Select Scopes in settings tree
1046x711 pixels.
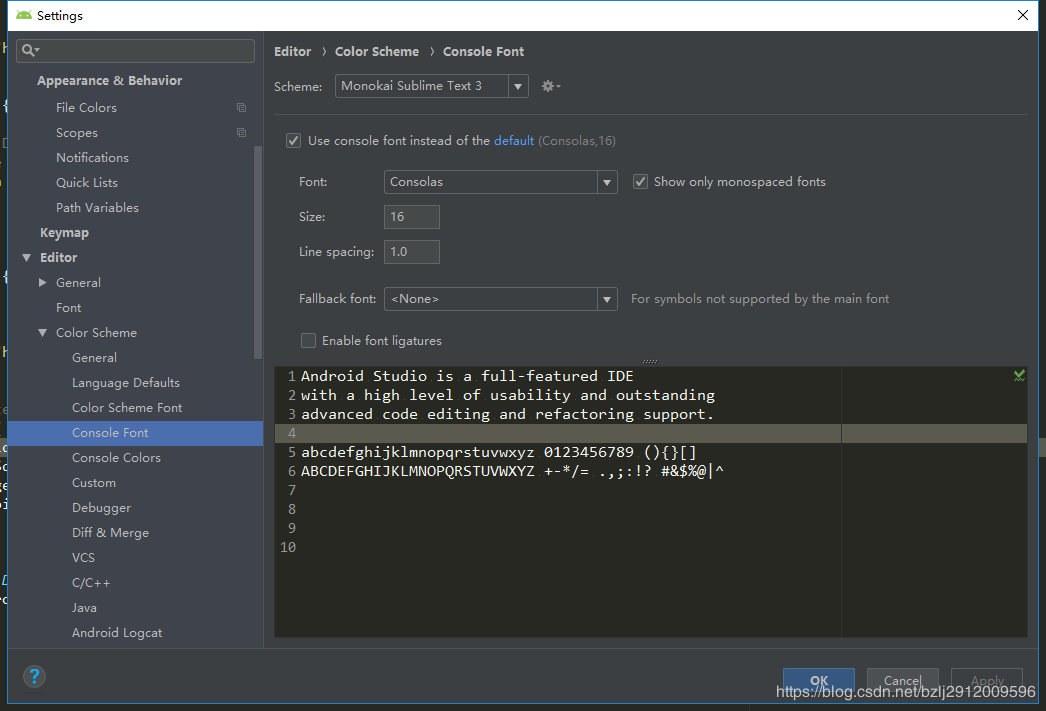(x=77, y=133)
